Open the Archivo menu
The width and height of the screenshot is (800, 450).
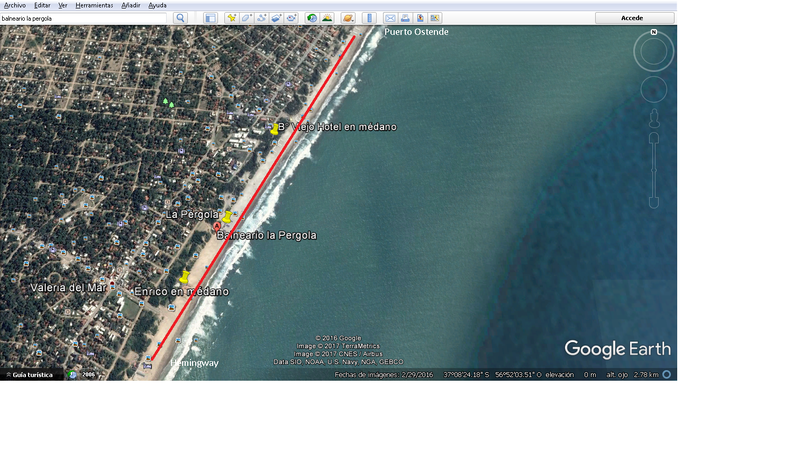(15, 5)
